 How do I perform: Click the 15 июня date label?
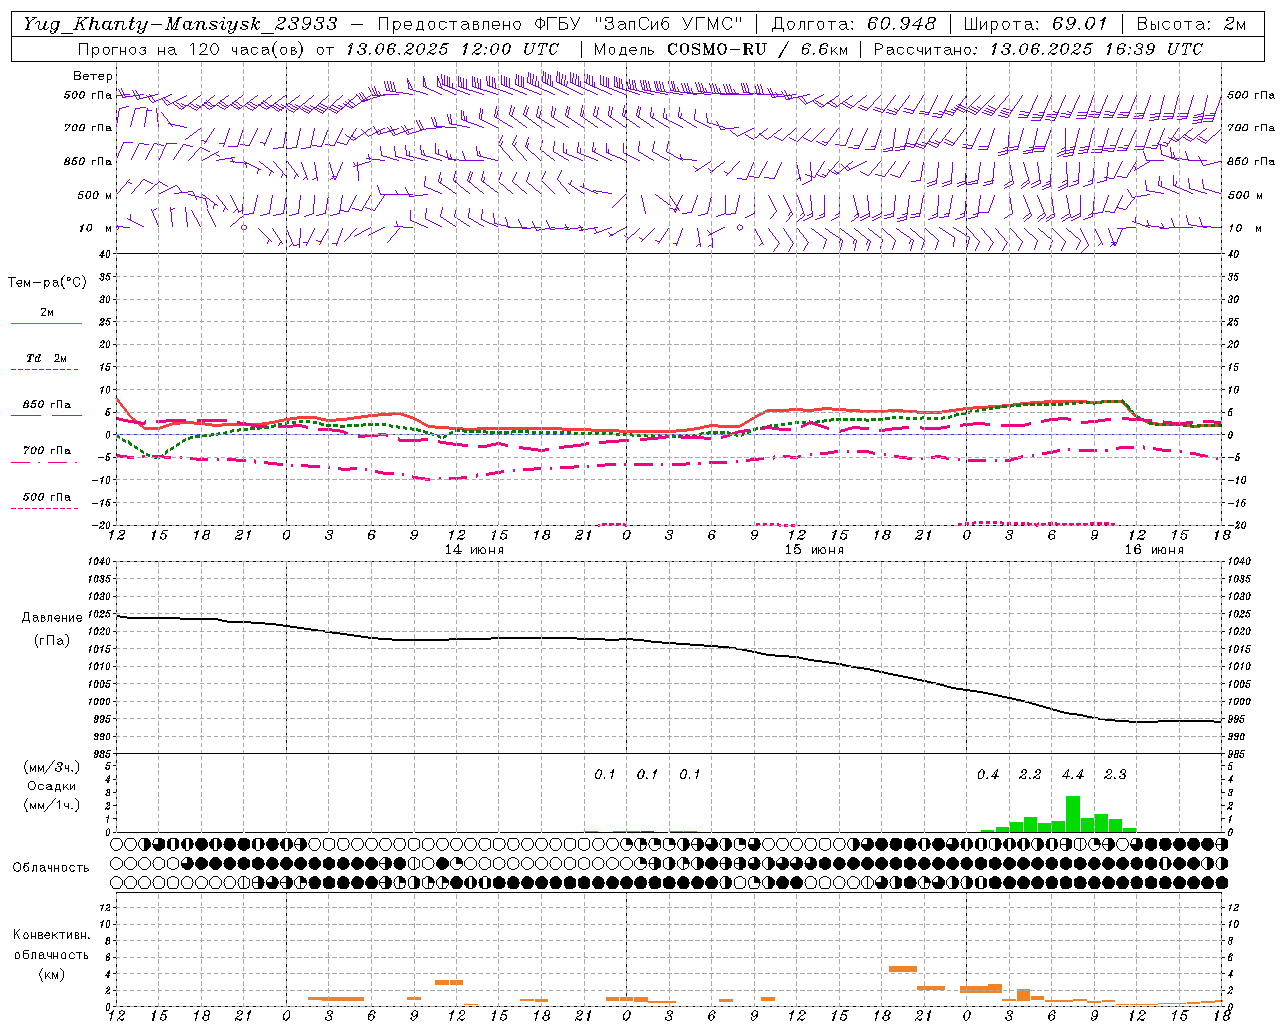pos(814,550)
